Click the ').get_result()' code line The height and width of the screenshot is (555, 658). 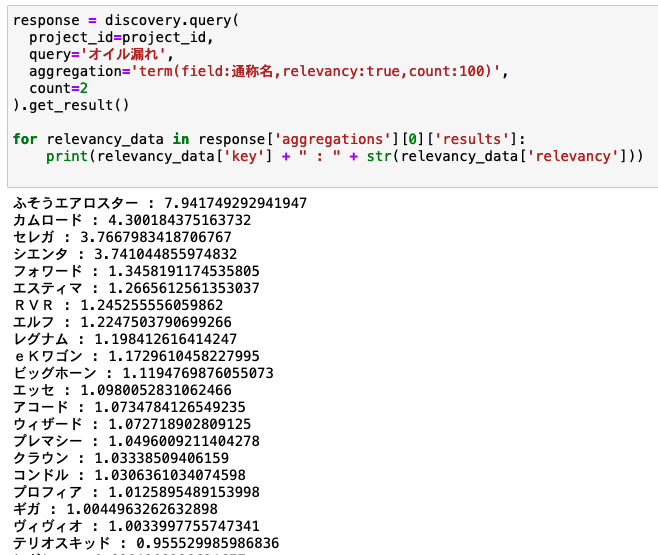[71, 105]
